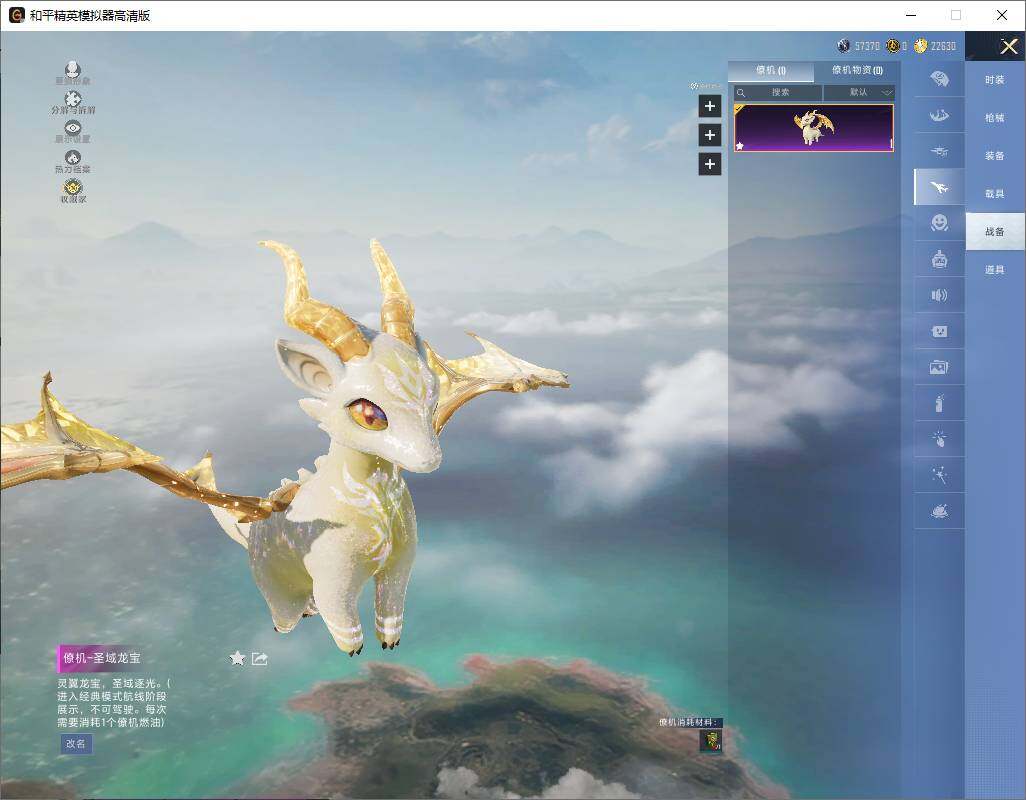Viewport: 1026px width, 800px height.
Task: Toggle the 展示设置 eye display icon
Action: click(73, 129)
